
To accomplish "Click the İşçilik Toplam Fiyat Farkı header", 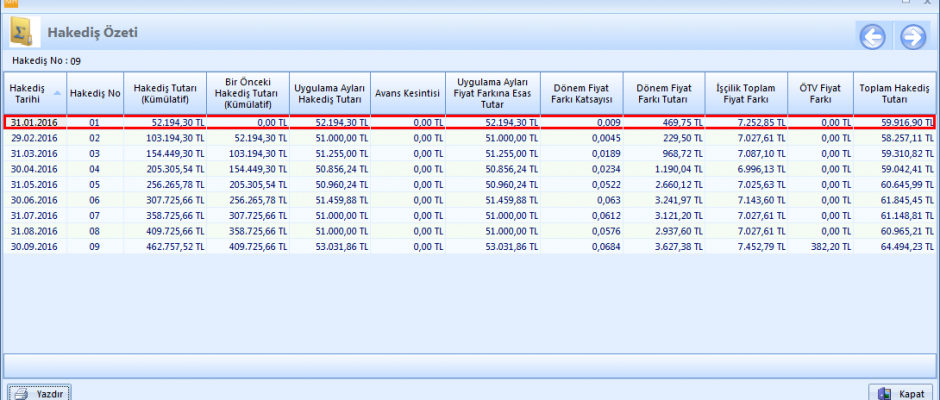I will point(746,93).
